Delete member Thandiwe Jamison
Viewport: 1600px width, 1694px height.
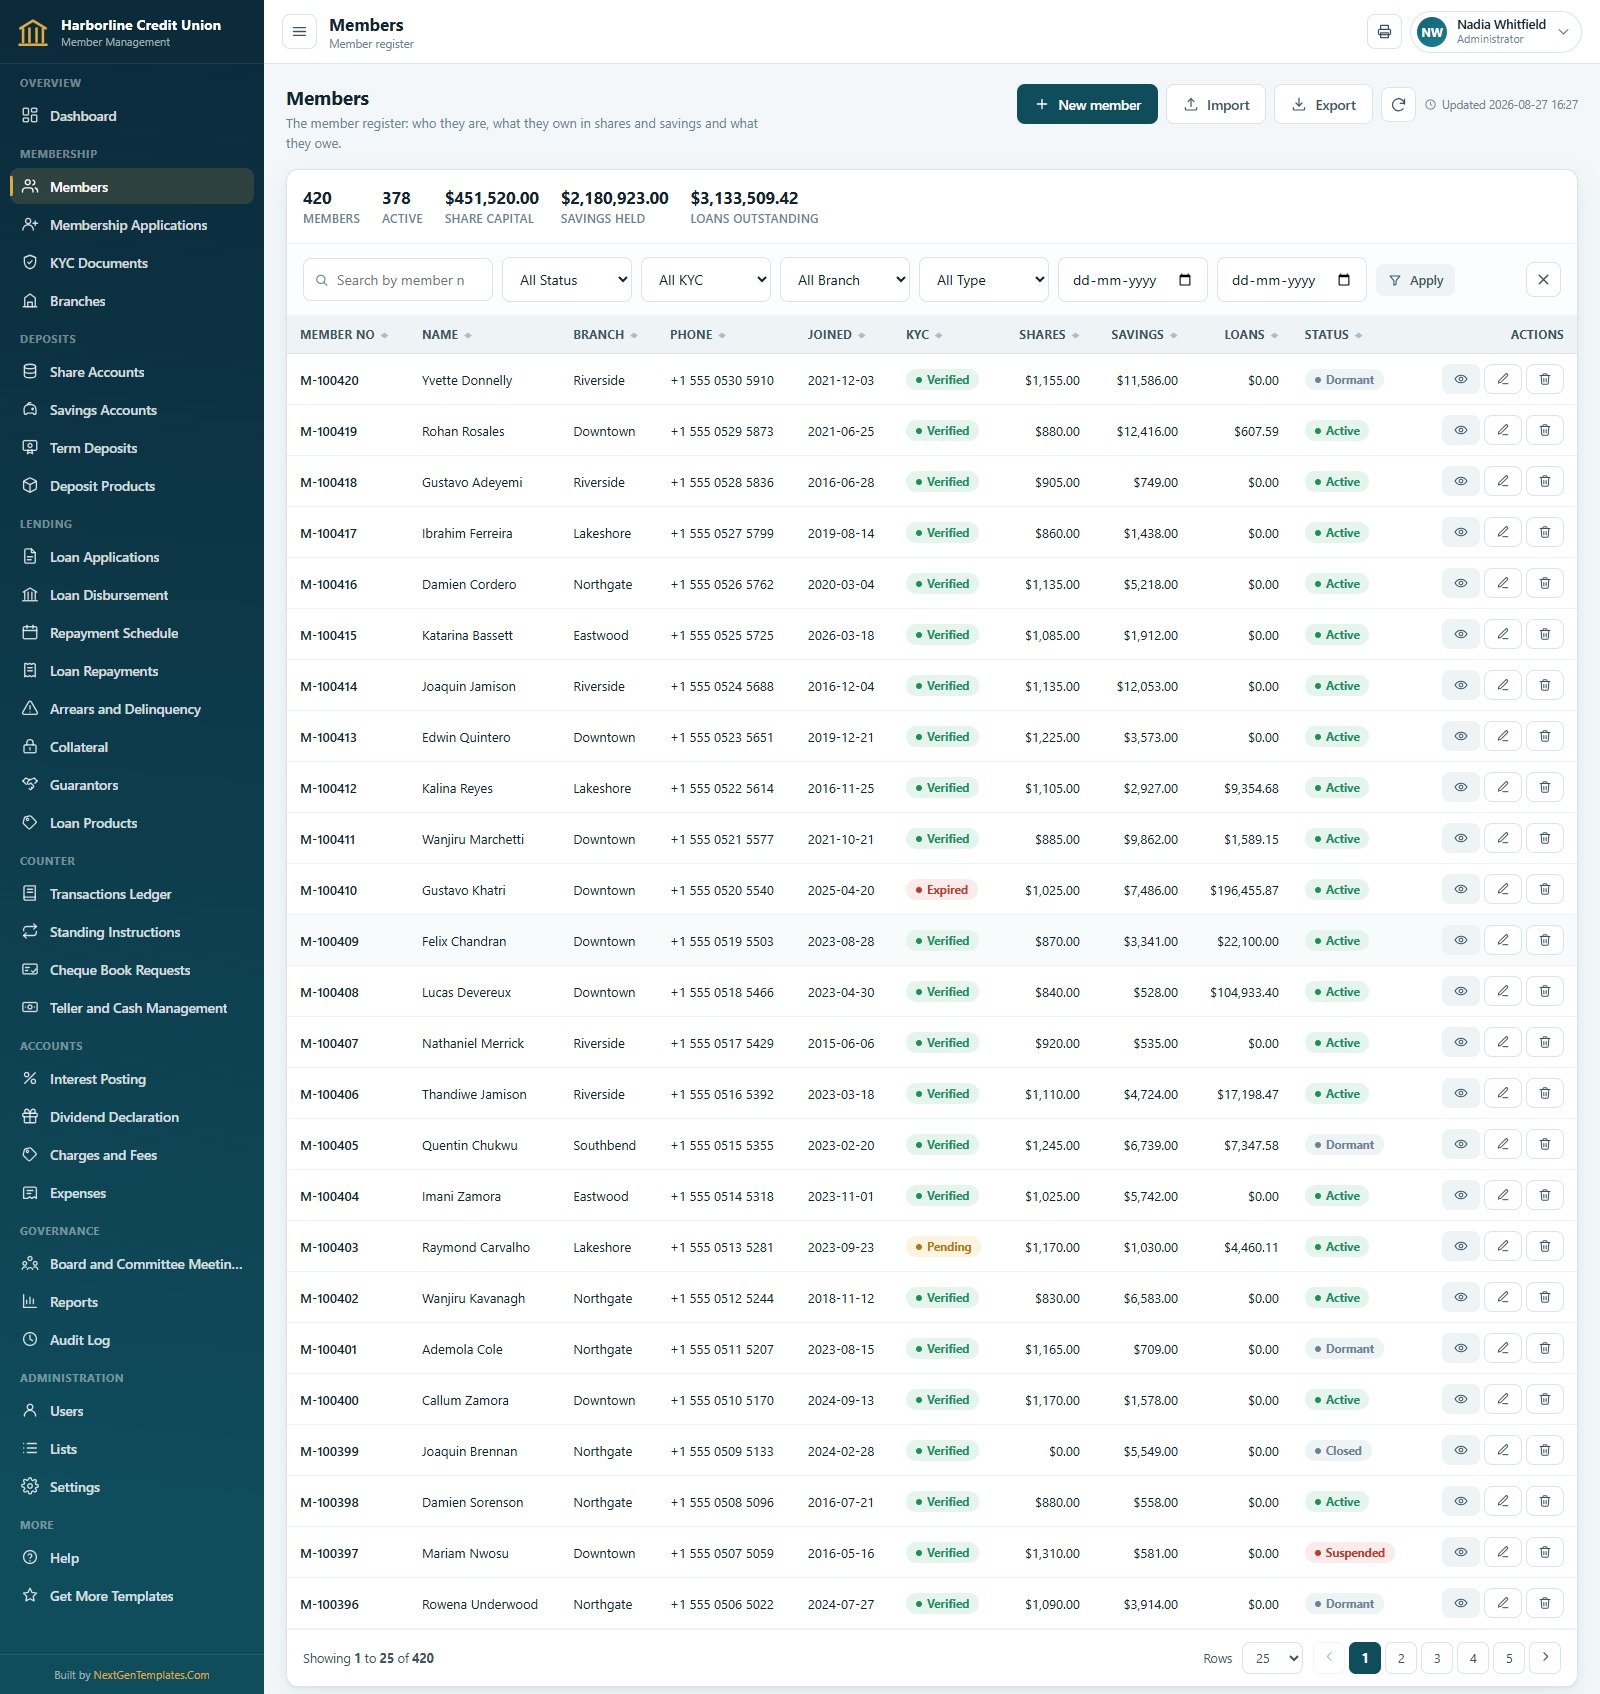[1545, 1094]
